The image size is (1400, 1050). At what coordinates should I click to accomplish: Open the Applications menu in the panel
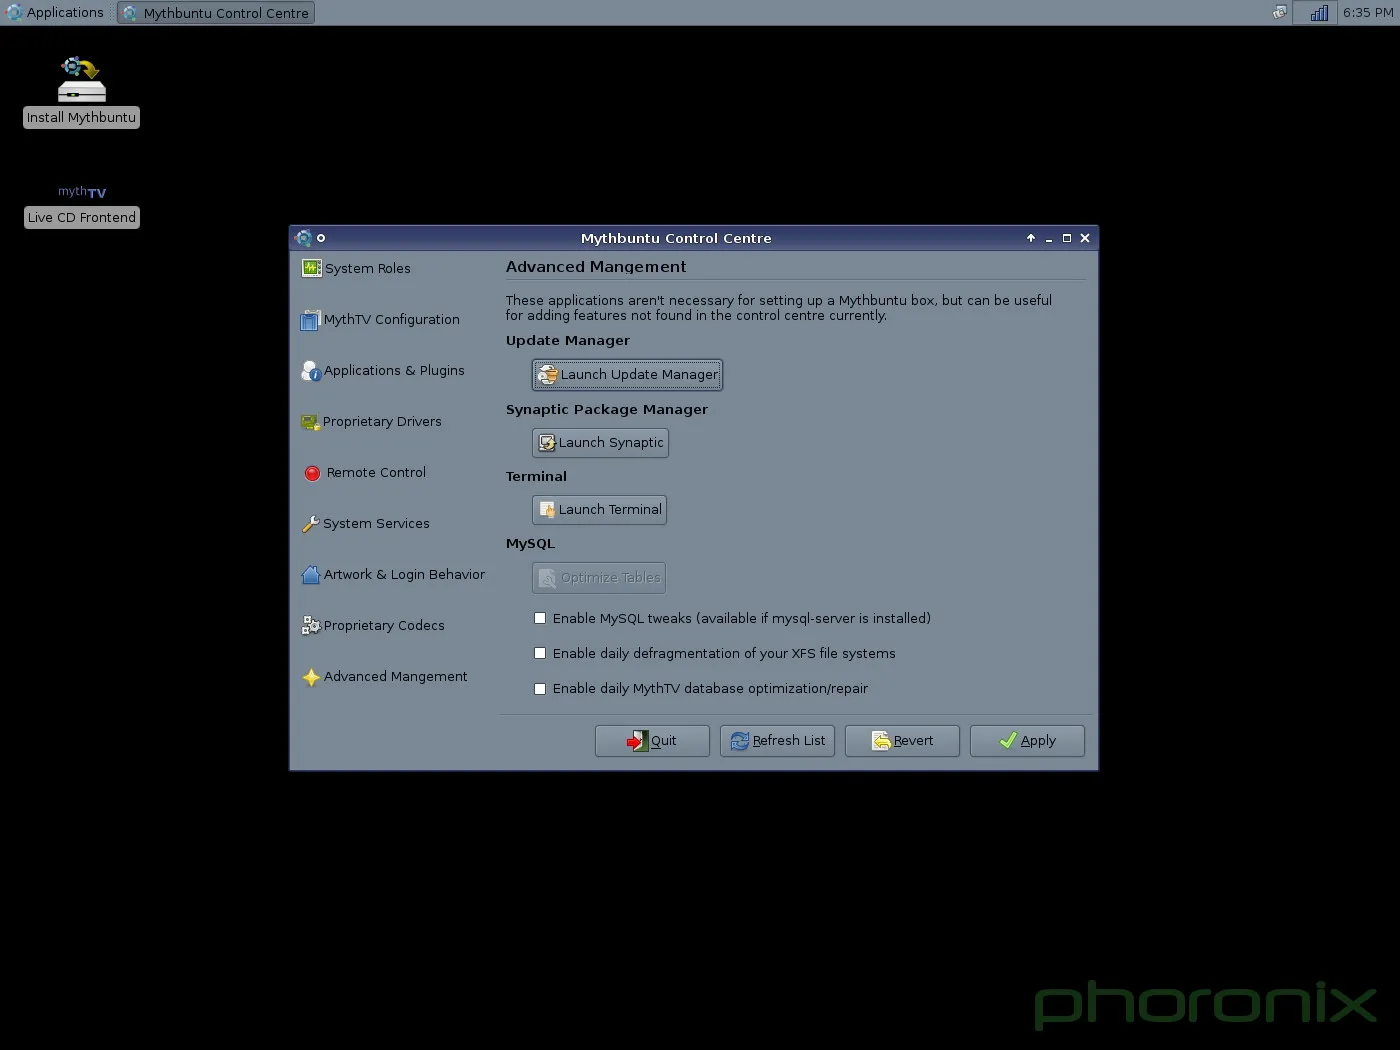(55, 13)
